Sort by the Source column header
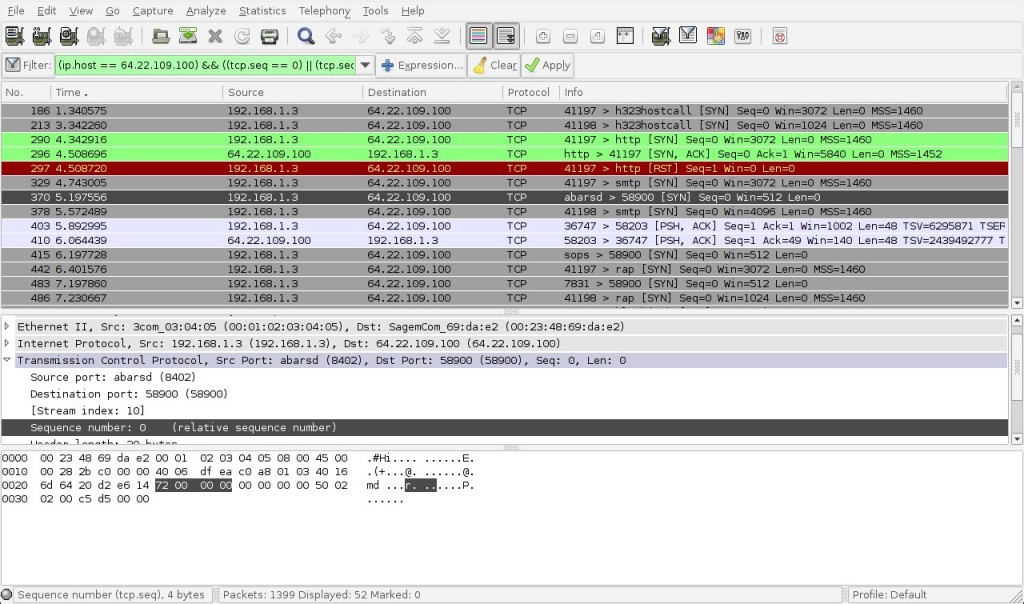The width and height of the screenshot is (1024, 604). [x=292, y=92]
